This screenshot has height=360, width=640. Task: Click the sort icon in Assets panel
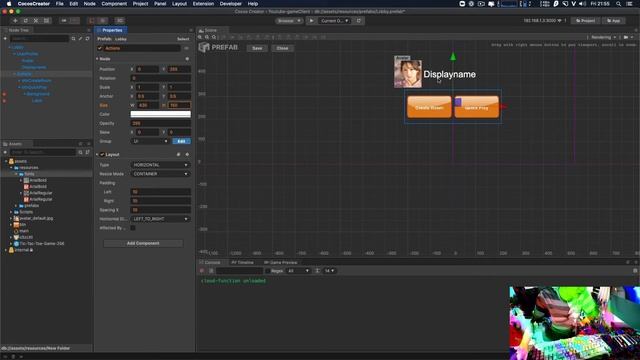pyautogui.click(x=87, y=152)
